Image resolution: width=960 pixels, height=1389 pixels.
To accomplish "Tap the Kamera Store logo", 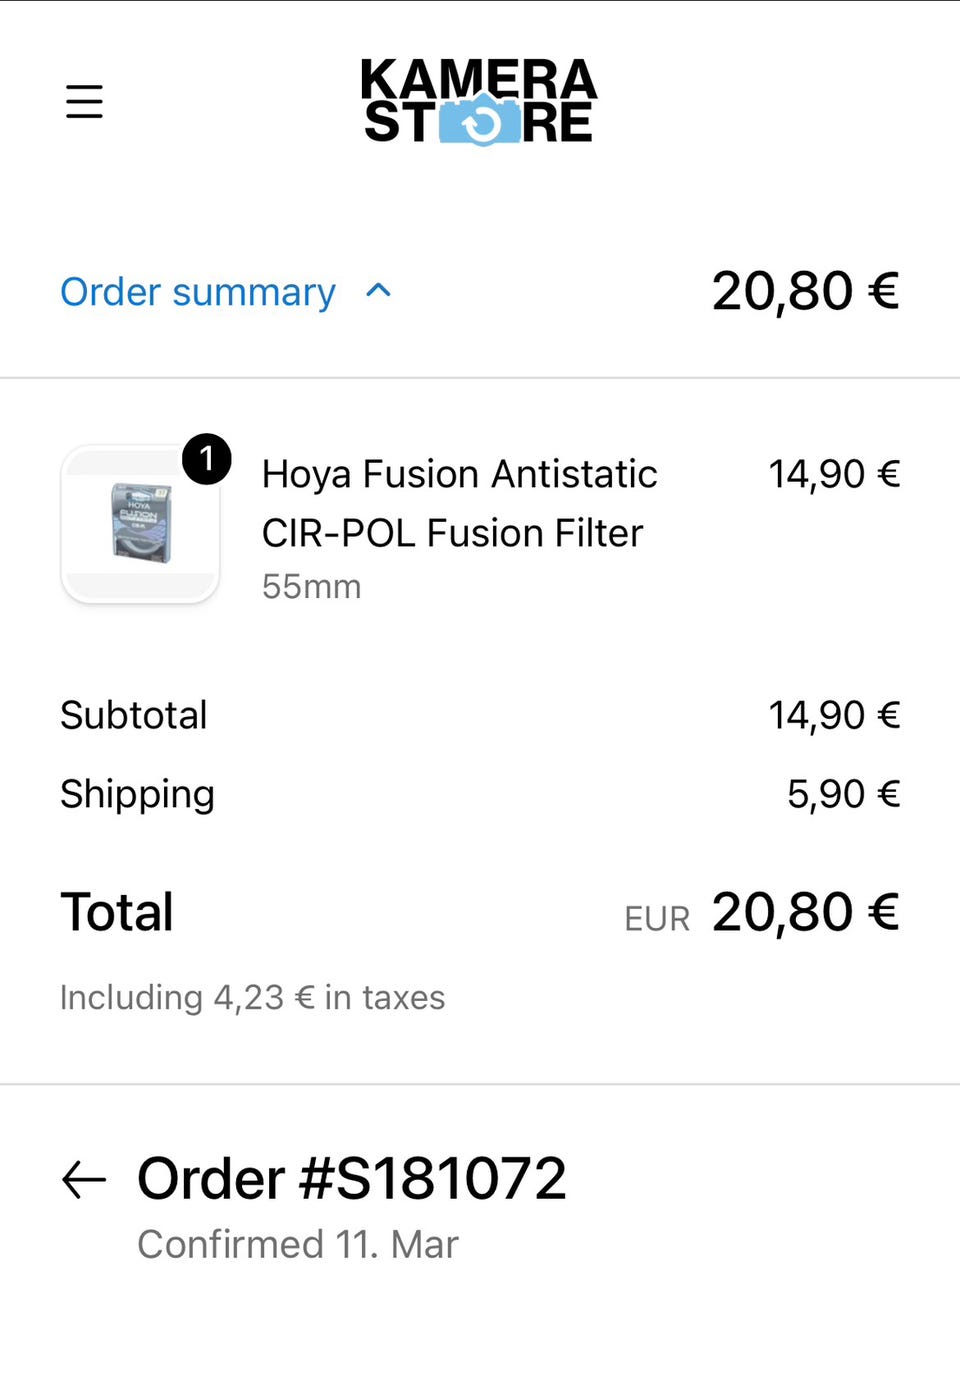I will click(479, 102).
